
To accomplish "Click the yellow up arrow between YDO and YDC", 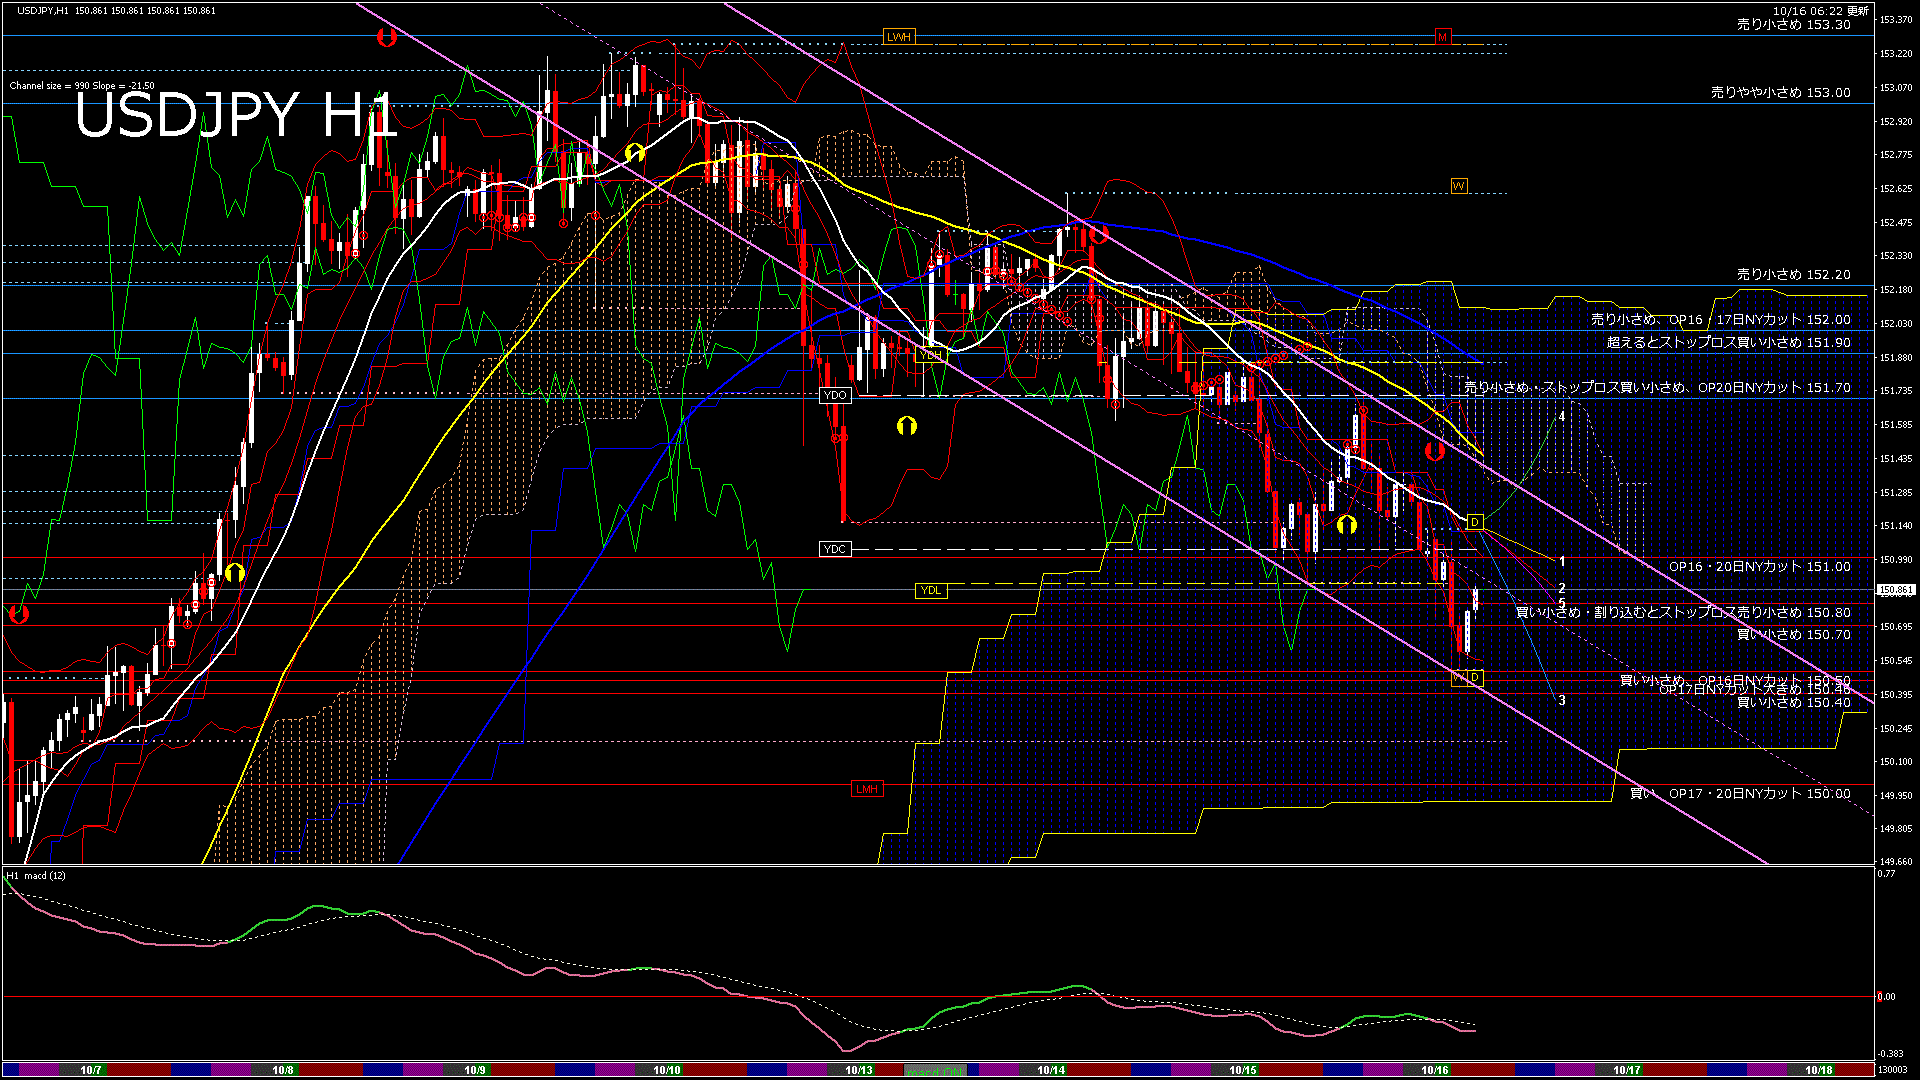I will [x=907, y=426].
